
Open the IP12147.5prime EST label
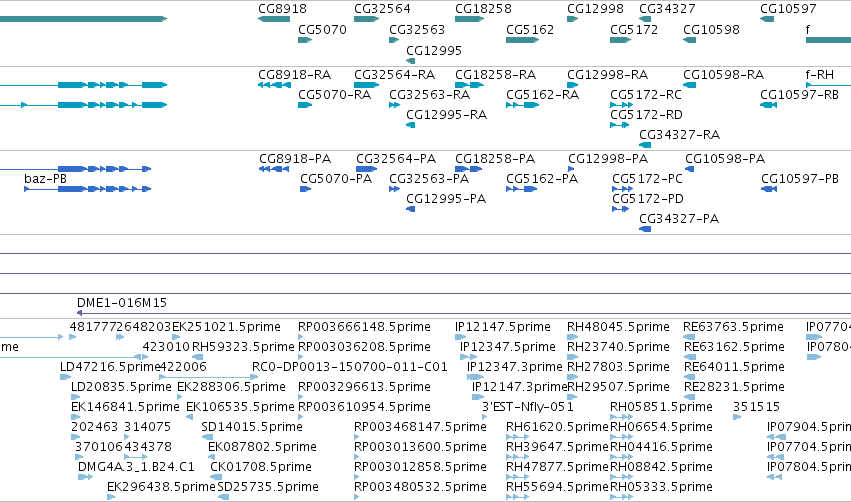click(x=503, y=327)
